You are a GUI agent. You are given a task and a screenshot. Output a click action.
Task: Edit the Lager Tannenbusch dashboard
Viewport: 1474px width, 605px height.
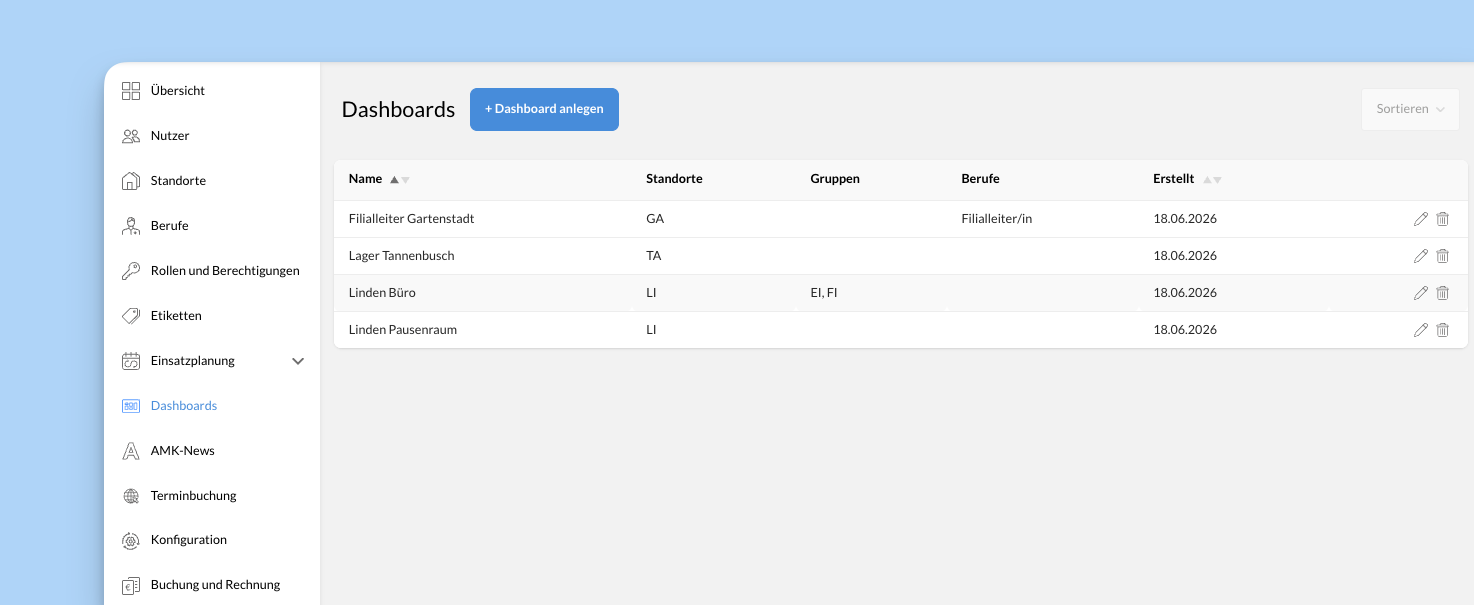tap(1420, 256)
